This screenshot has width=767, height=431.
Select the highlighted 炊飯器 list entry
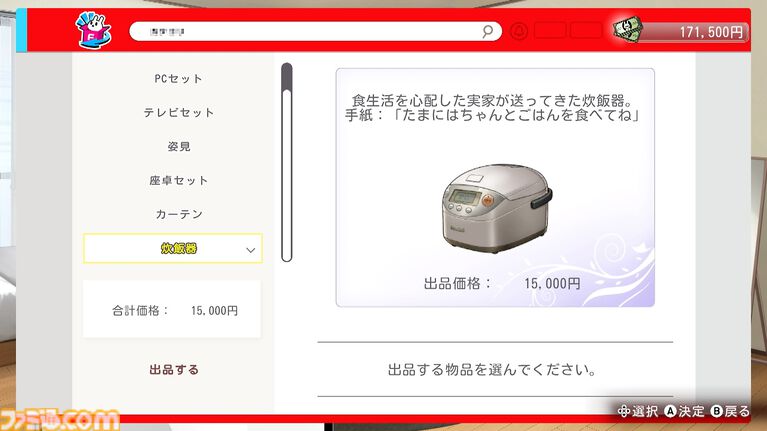[173, 249]
